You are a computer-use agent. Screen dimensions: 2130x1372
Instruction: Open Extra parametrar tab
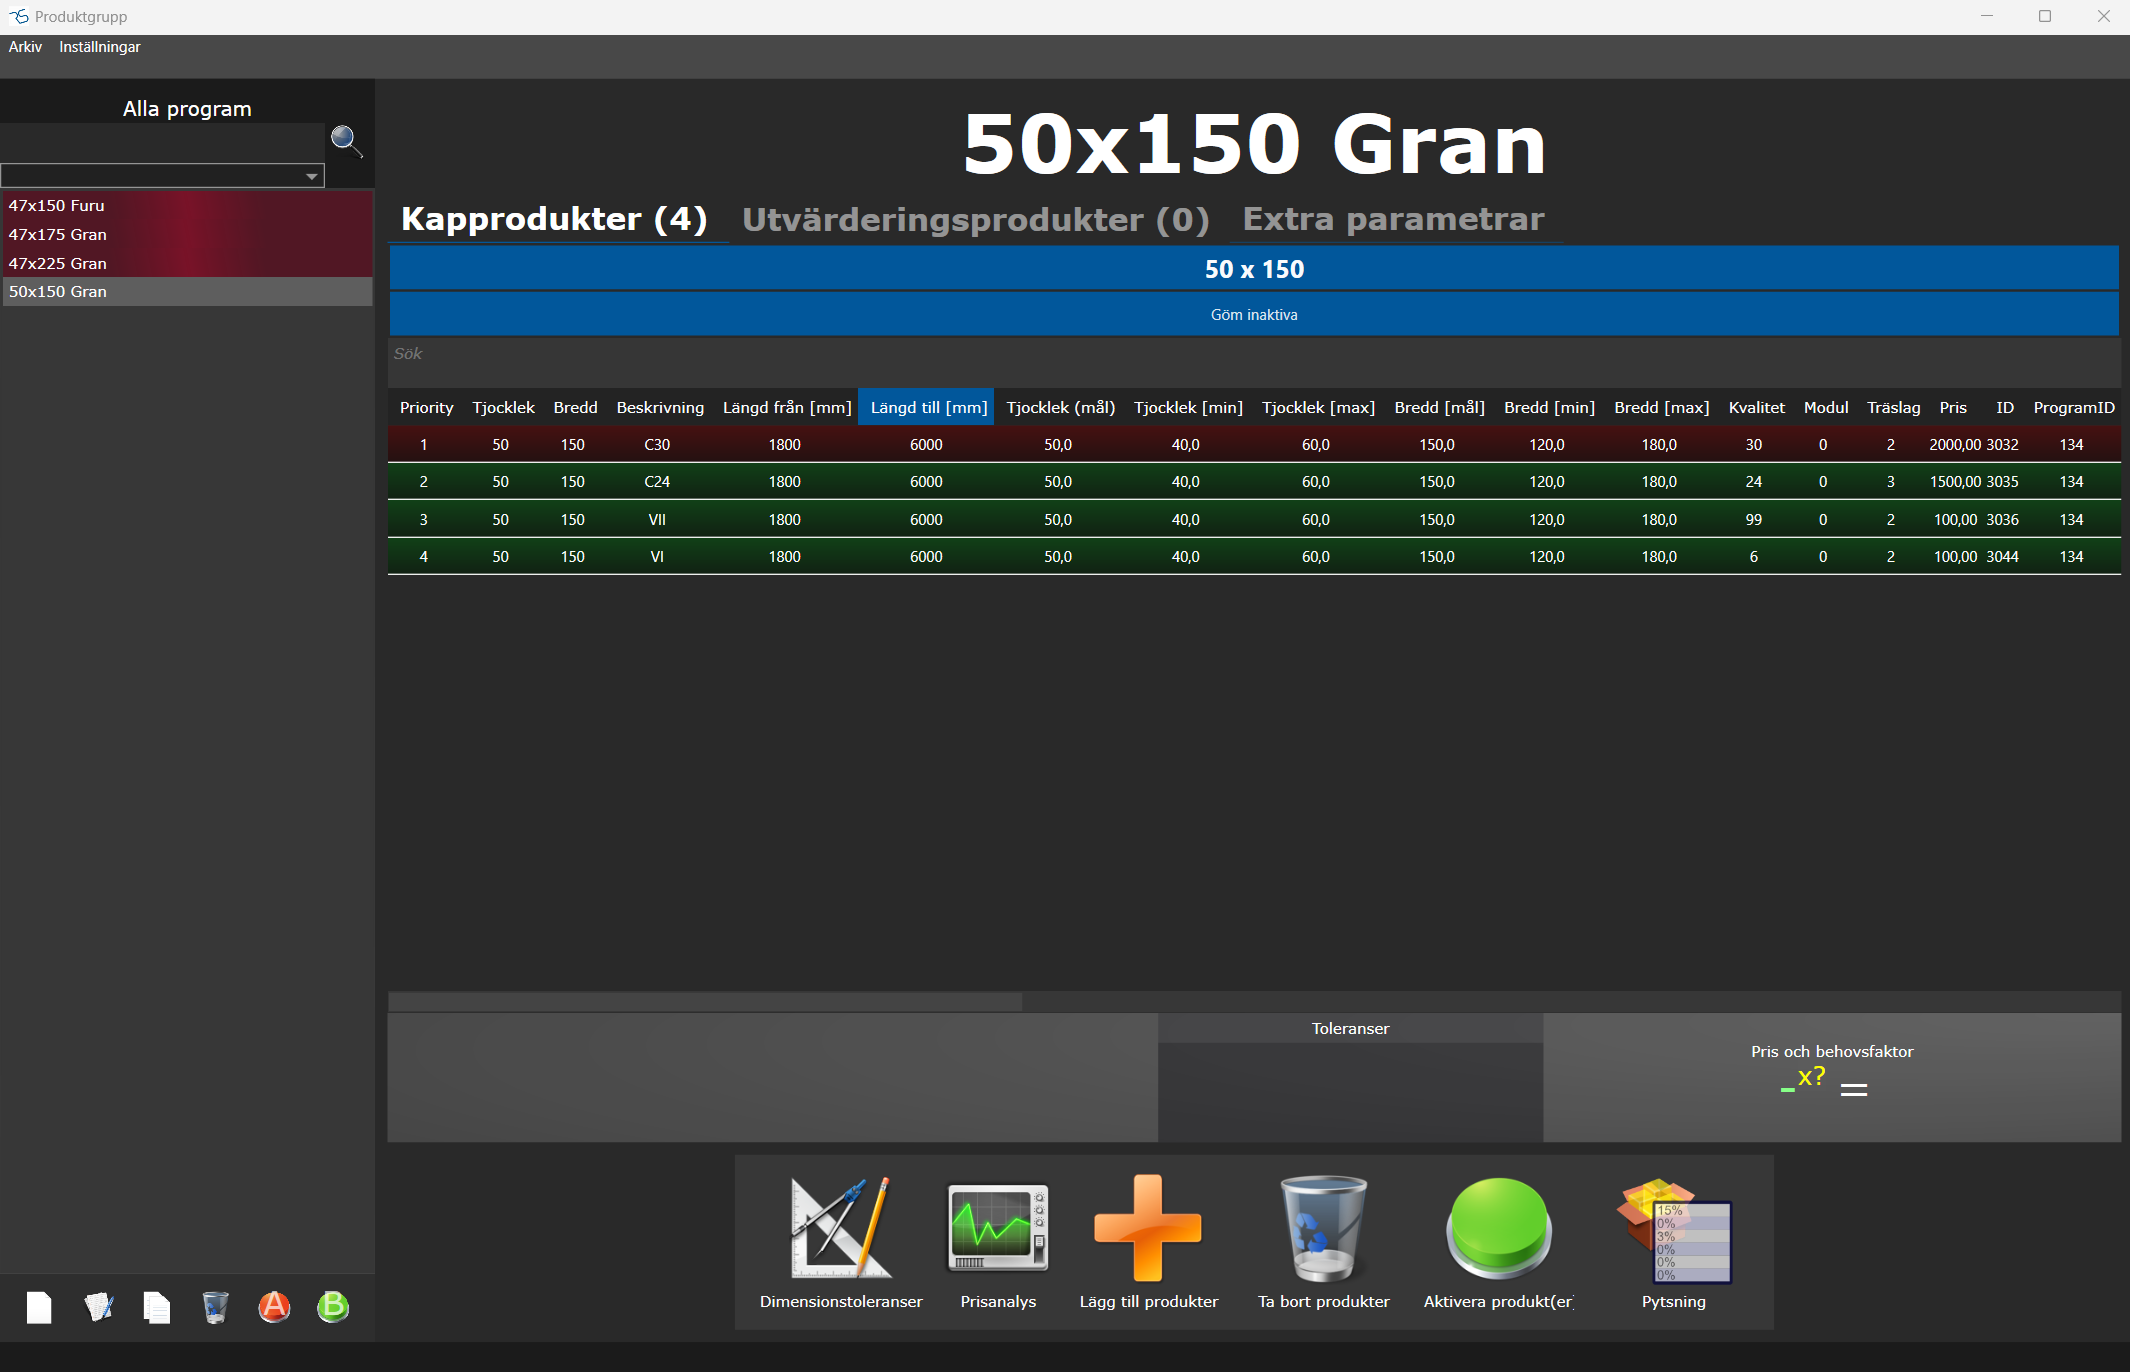tap(1393, 219)
